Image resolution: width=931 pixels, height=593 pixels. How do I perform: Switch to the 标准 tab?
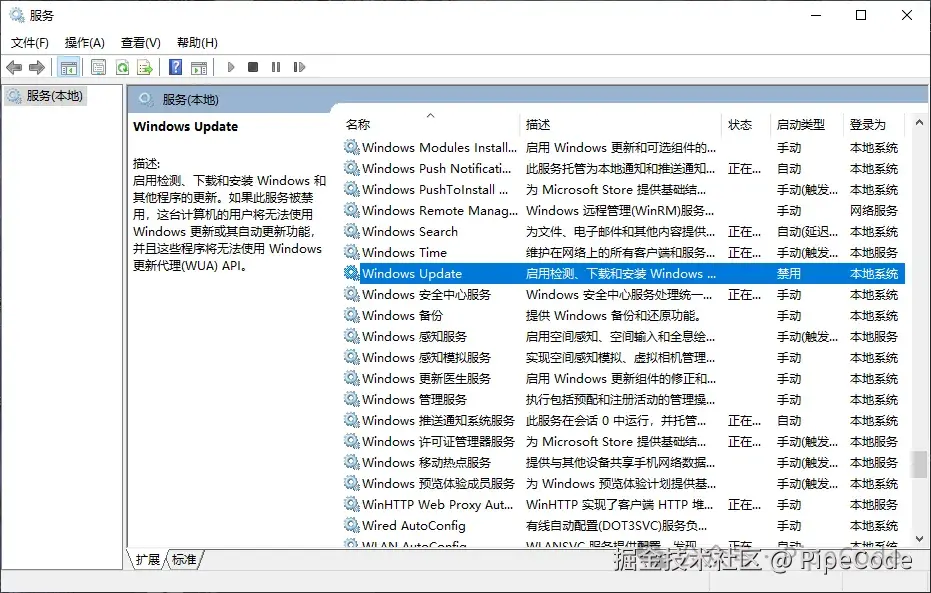coord(184,559)
